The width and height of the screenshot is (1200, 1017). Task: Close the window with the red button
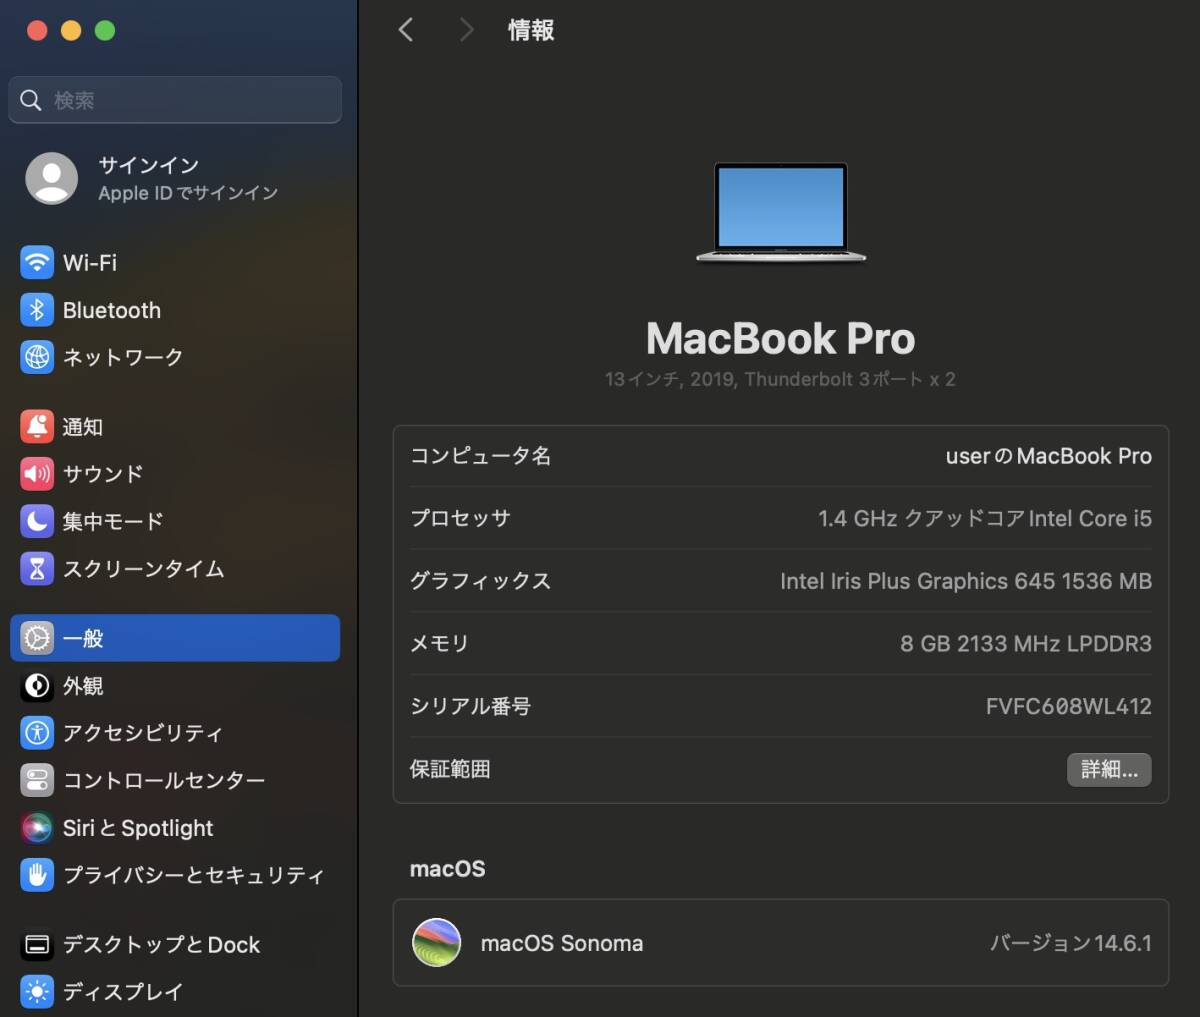tap(37, 30)
